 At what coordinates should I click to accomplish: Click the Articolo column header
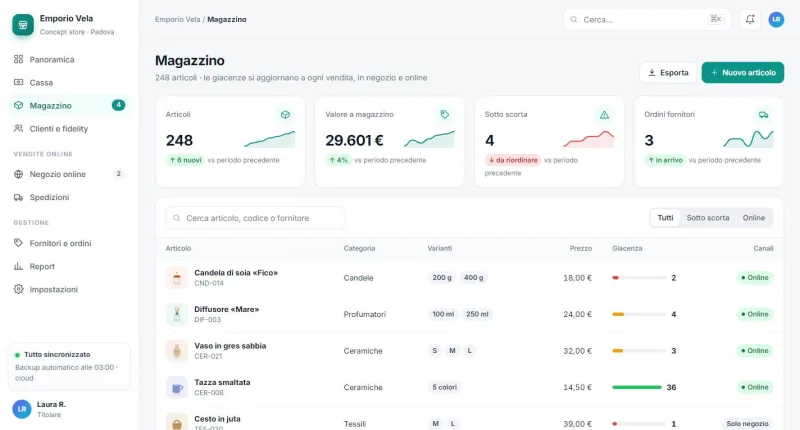[x=178, y=248]
